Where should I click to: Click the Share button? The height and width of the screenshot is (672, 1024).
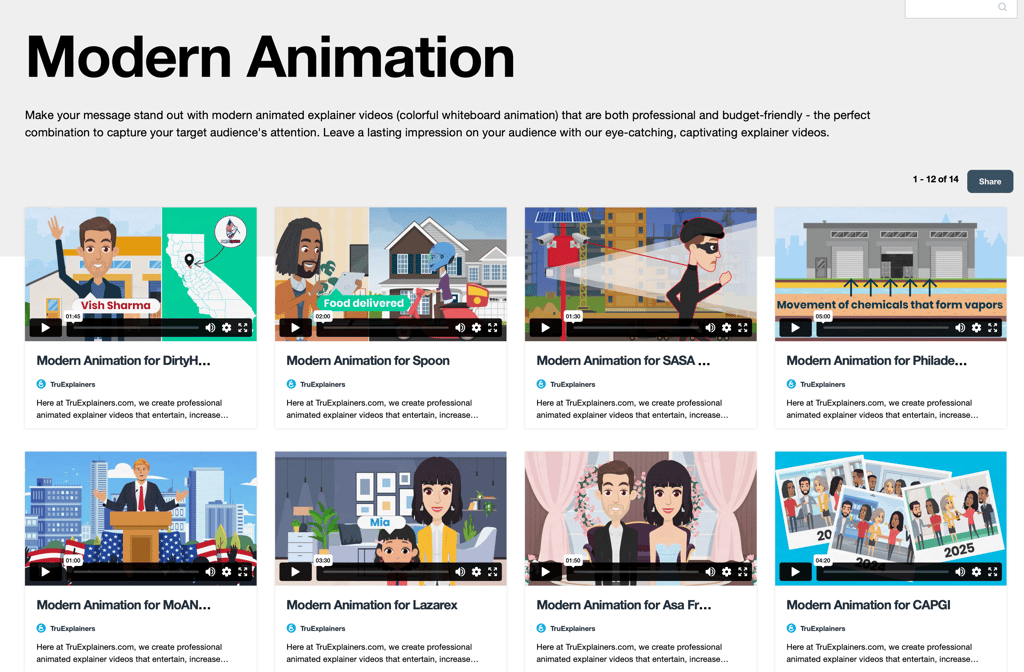(x=990, y=182)
